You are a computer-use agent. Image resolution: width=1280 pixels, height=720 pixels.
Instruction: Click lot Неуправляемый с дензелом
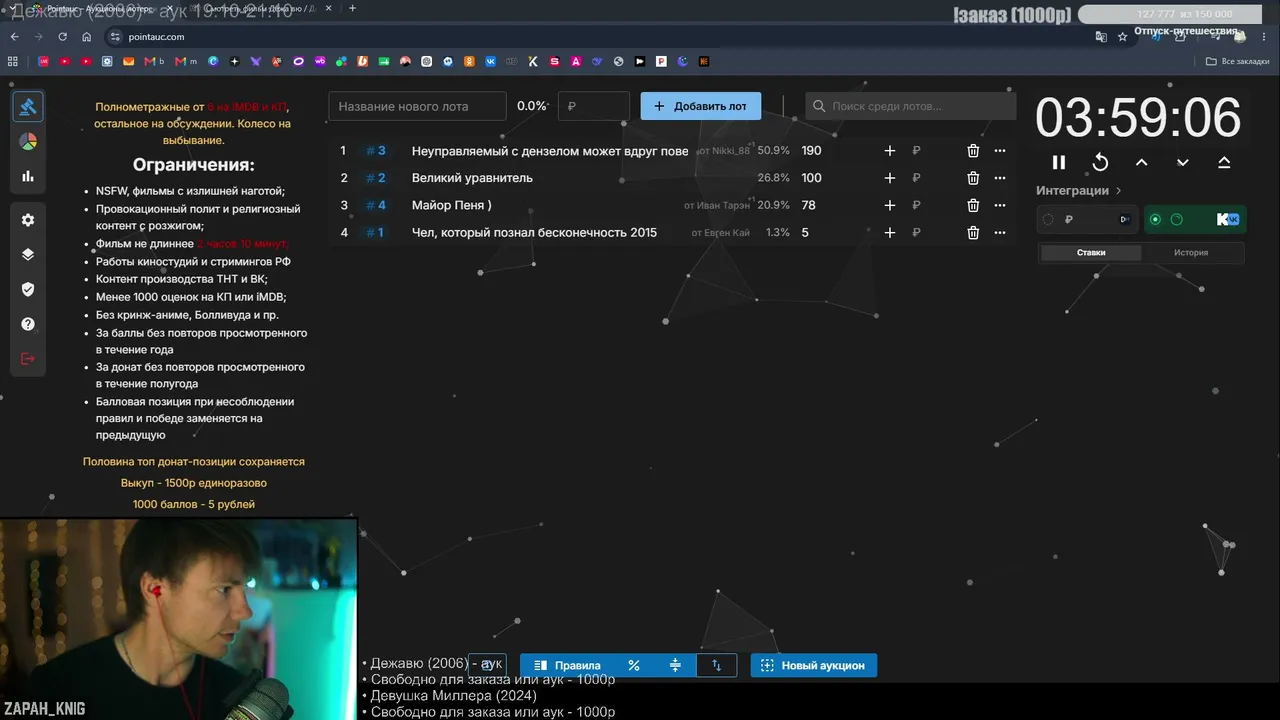click(x=550, y=151)
